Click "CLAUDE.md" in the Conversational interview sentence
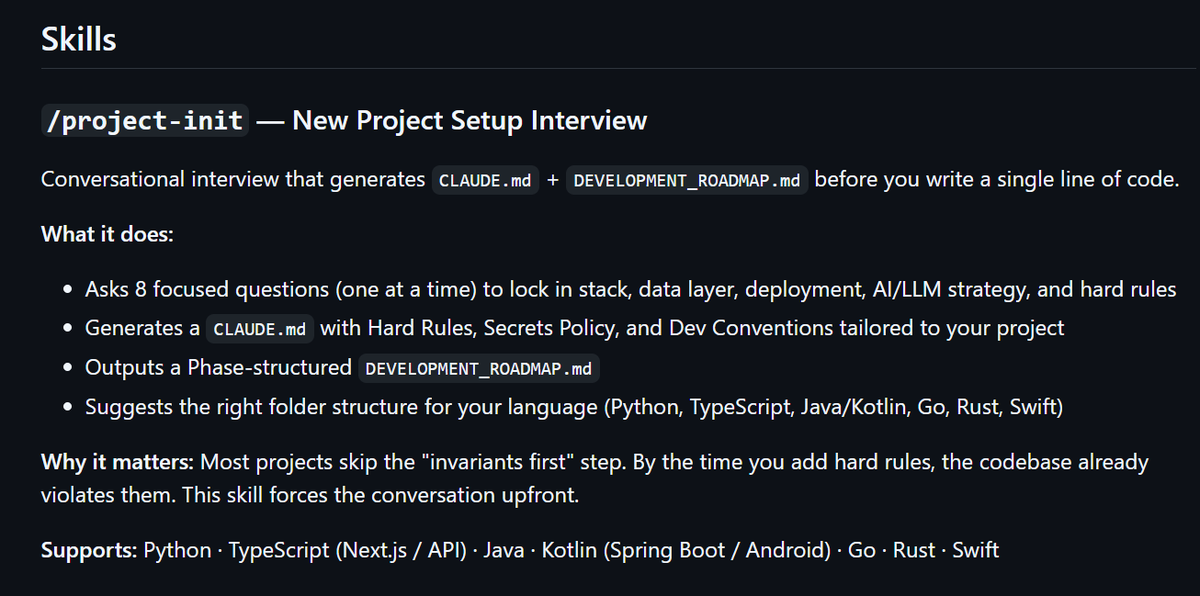The height and width of the screenshot is (596, 1200). point(485,182)
